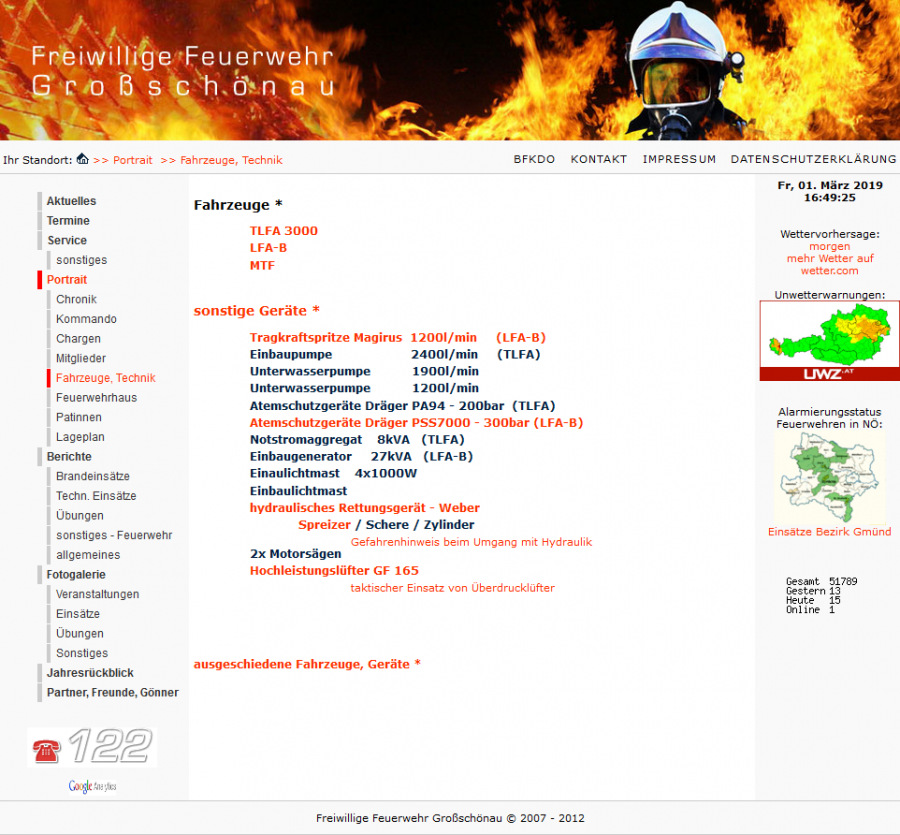Open the MTF vehicle link
Screen dimensions: 900x835
(262, 266)
